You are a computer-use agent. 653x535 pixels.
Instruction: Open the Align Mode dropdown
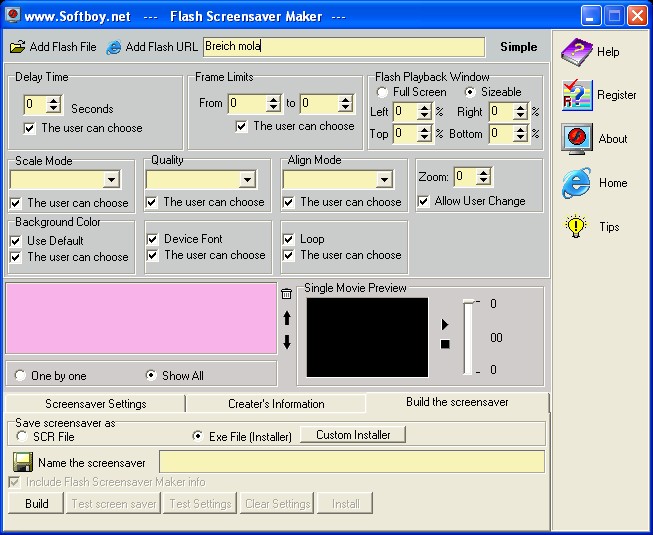click(384, 180)
